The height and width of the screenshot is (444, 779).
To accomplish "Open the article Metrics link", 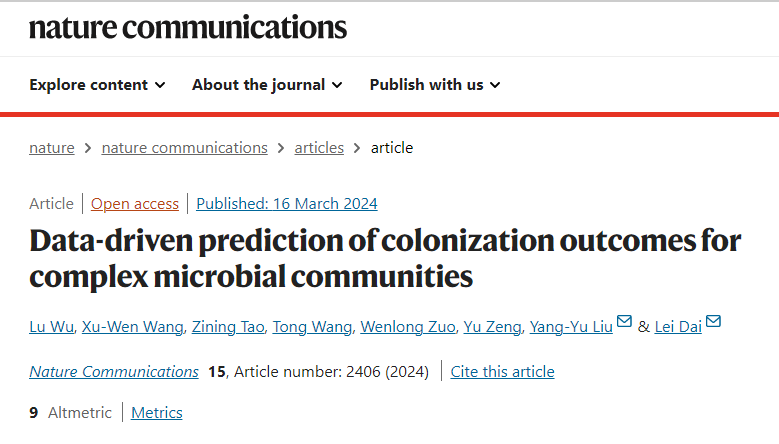I will click(x=156, y=413).
